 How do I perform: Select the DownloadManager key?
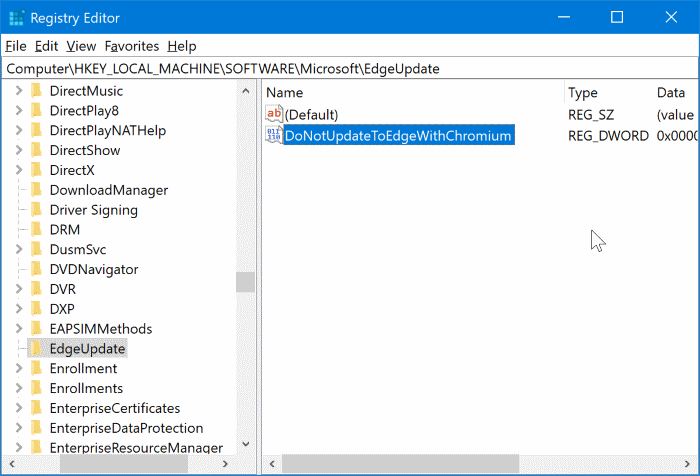pyautogui.click(x=109, y=190)
